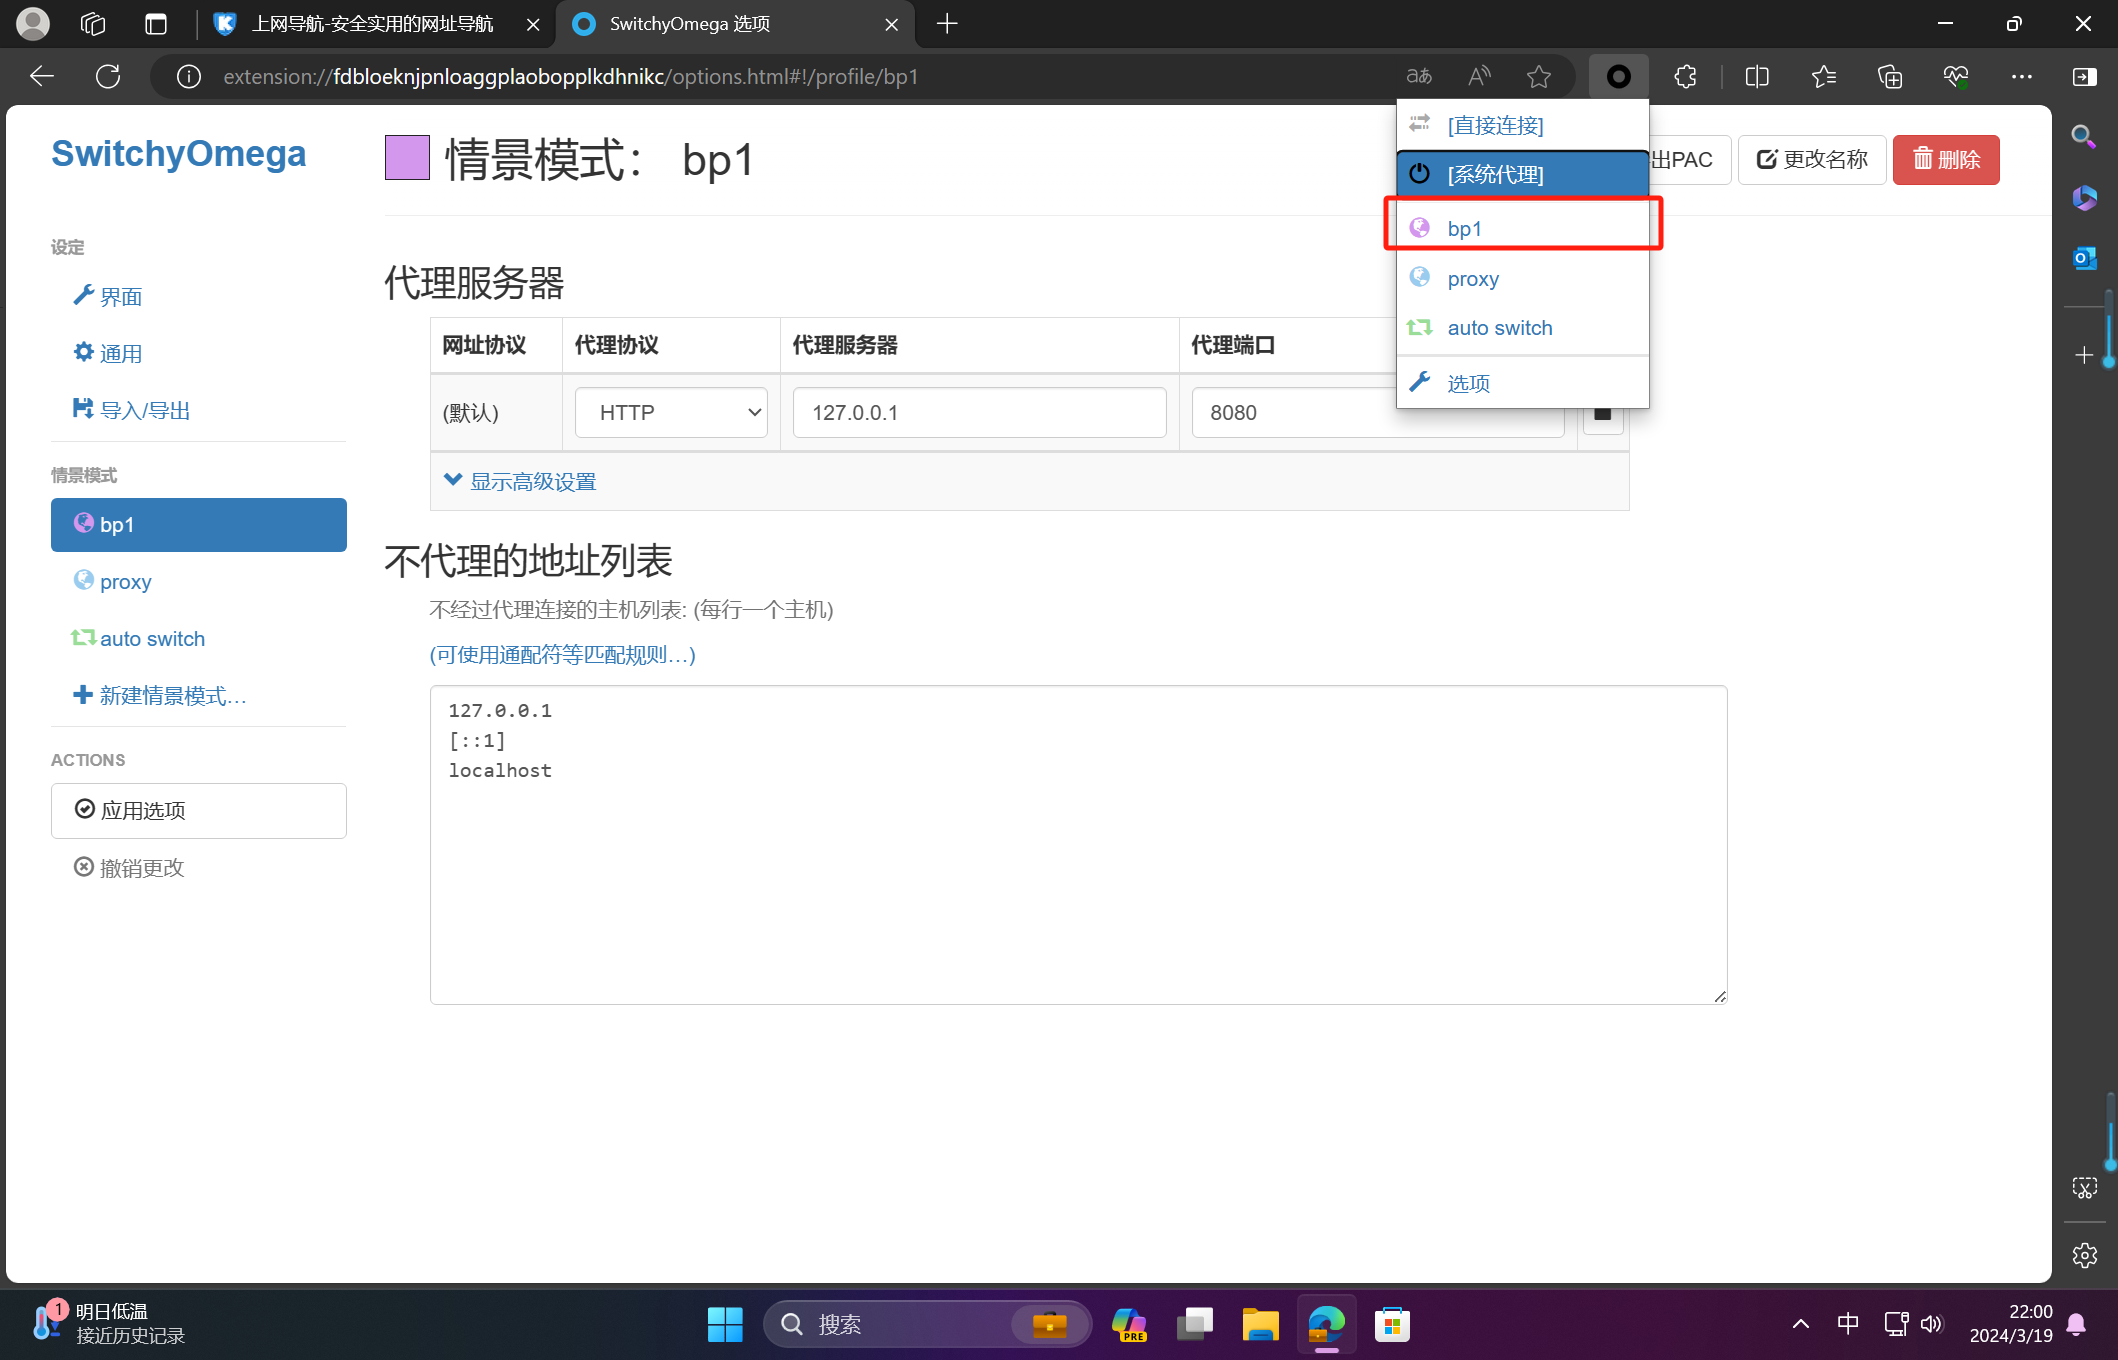The width and height of the screenshot is (2118, 1360).
Task: Switch to the 上网导航 browser tab
Action: (x=370, y=24)
